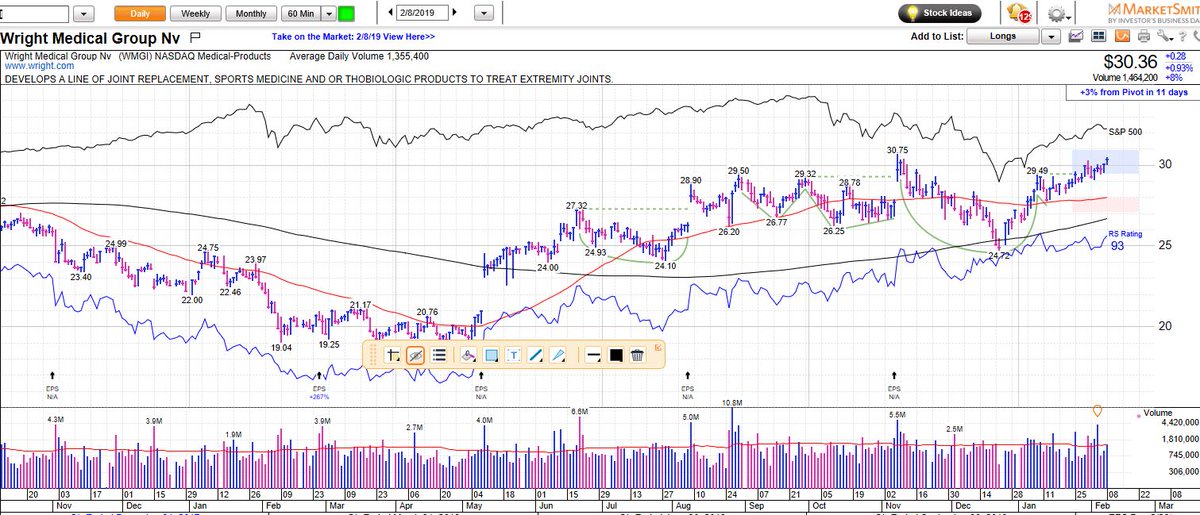Click the 24.72 low price label

click(999, 256)
